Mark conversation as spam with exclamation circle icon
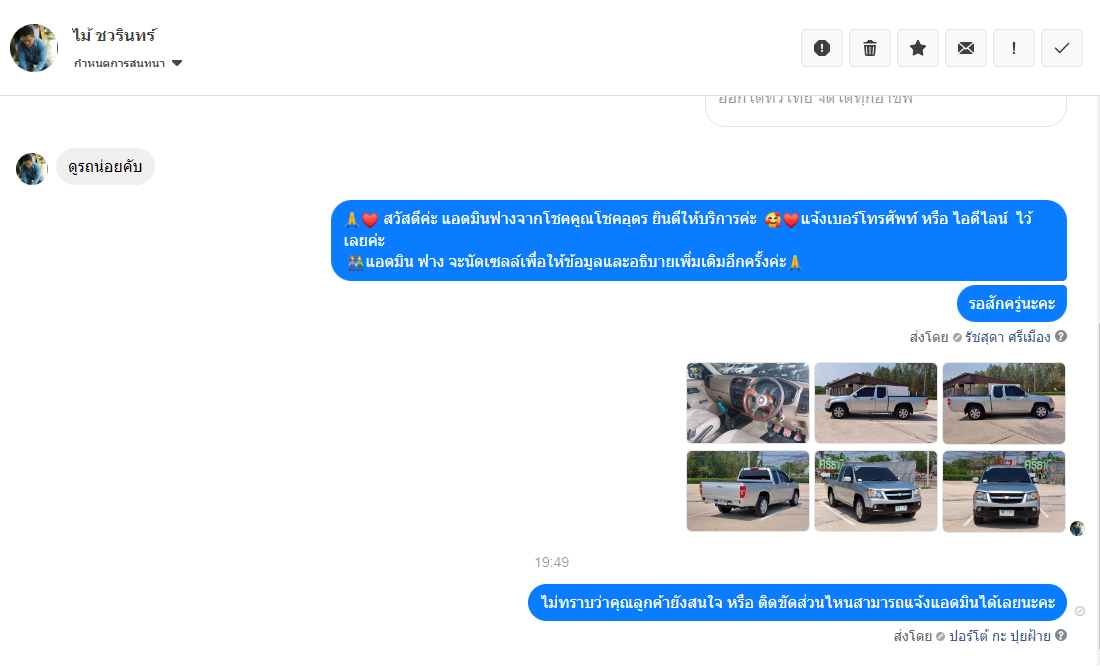The width and height of the screenshot is (1100, 672). [x=821, y=48]
